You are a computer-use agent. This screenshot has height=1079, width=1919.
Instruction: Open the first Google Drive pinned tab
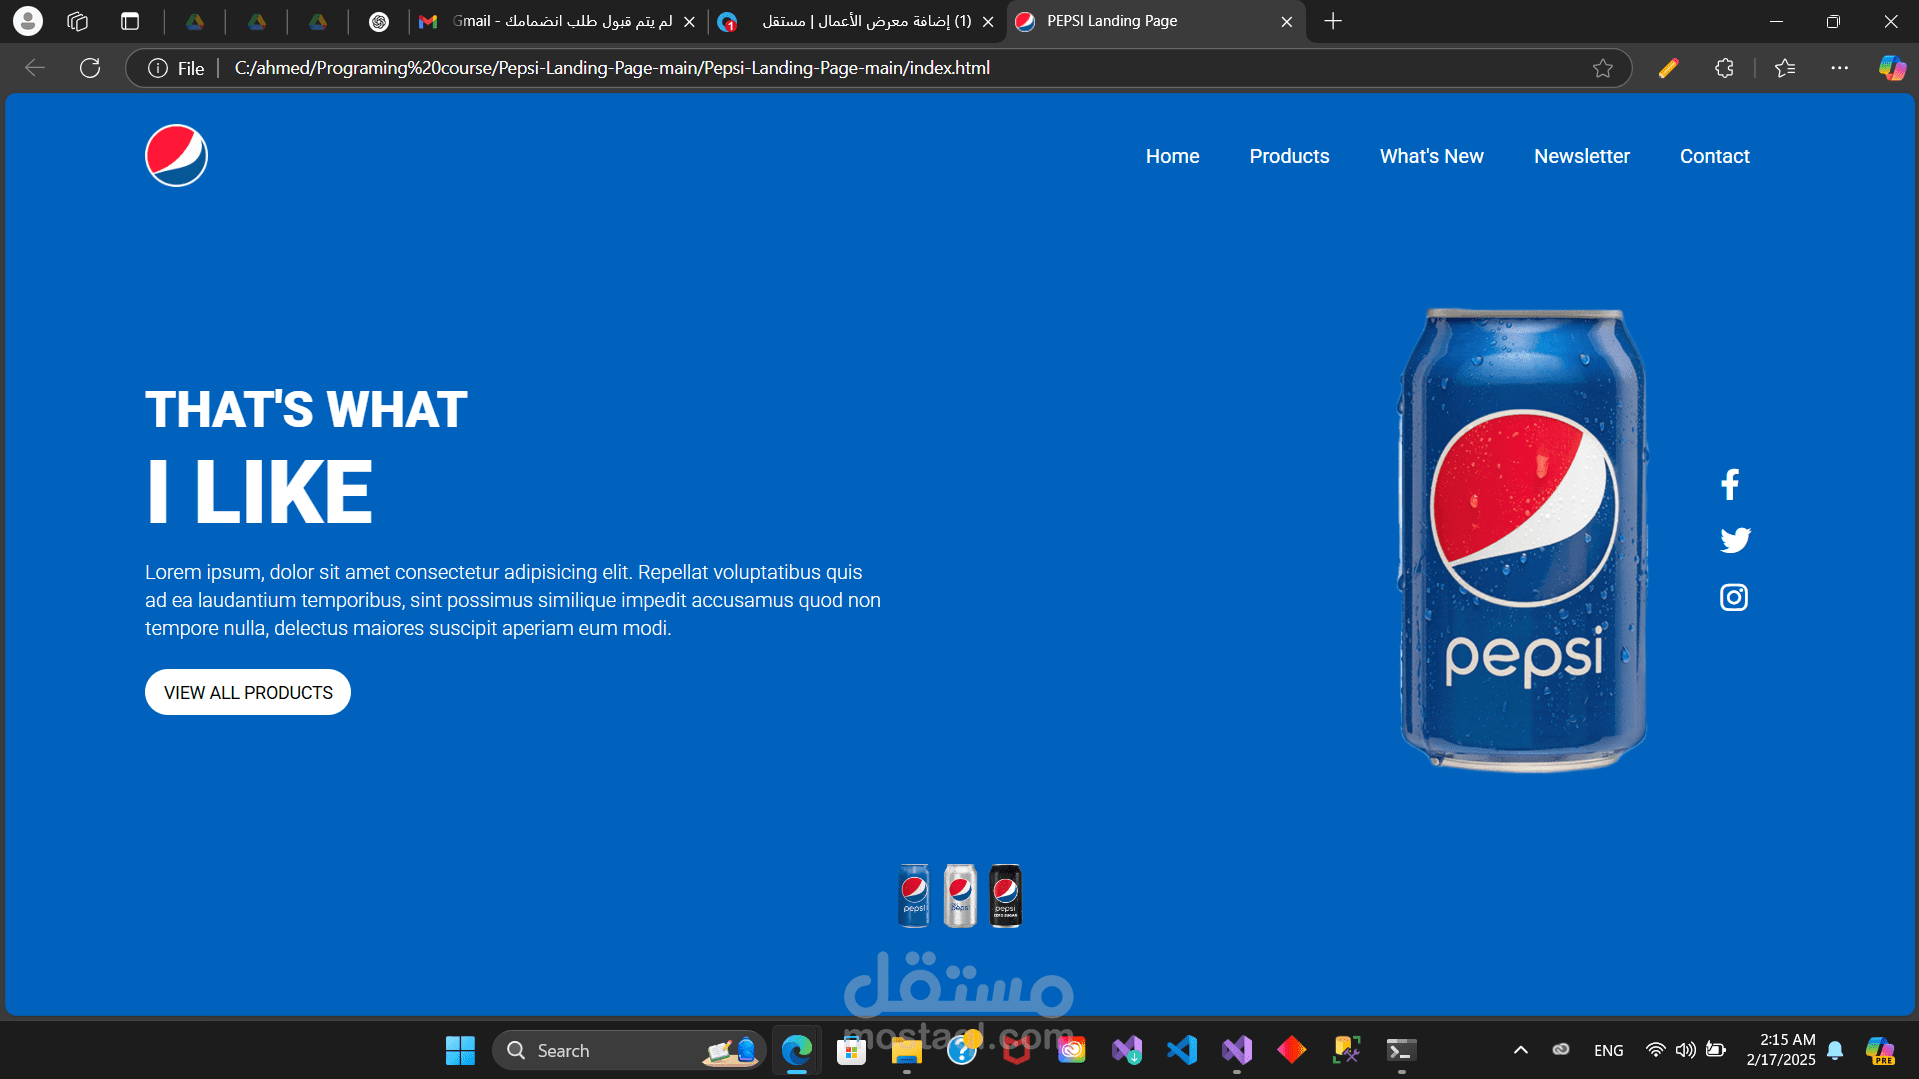[x=195, y=21]
